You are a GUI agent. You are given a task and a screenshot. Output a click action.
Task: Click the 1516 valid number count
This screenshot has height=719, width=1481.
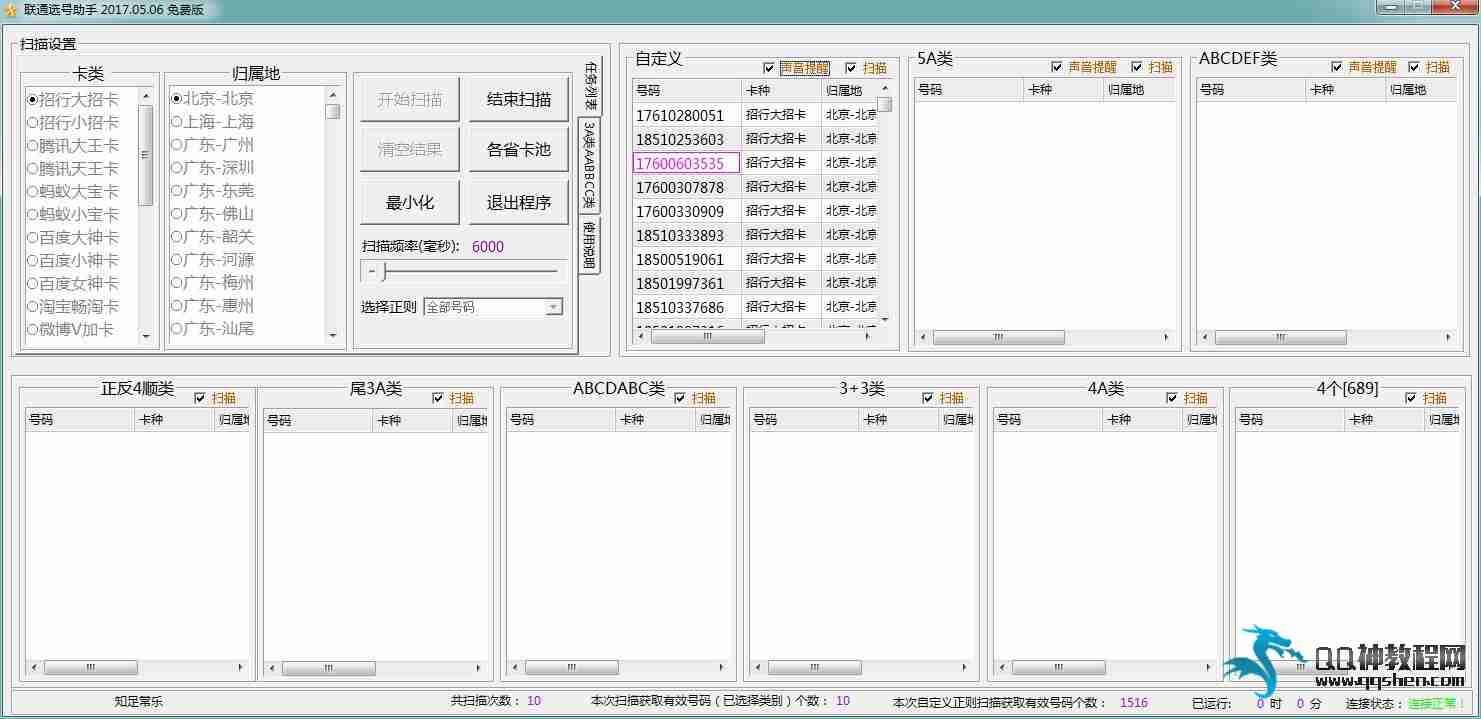click(1134, 702)
